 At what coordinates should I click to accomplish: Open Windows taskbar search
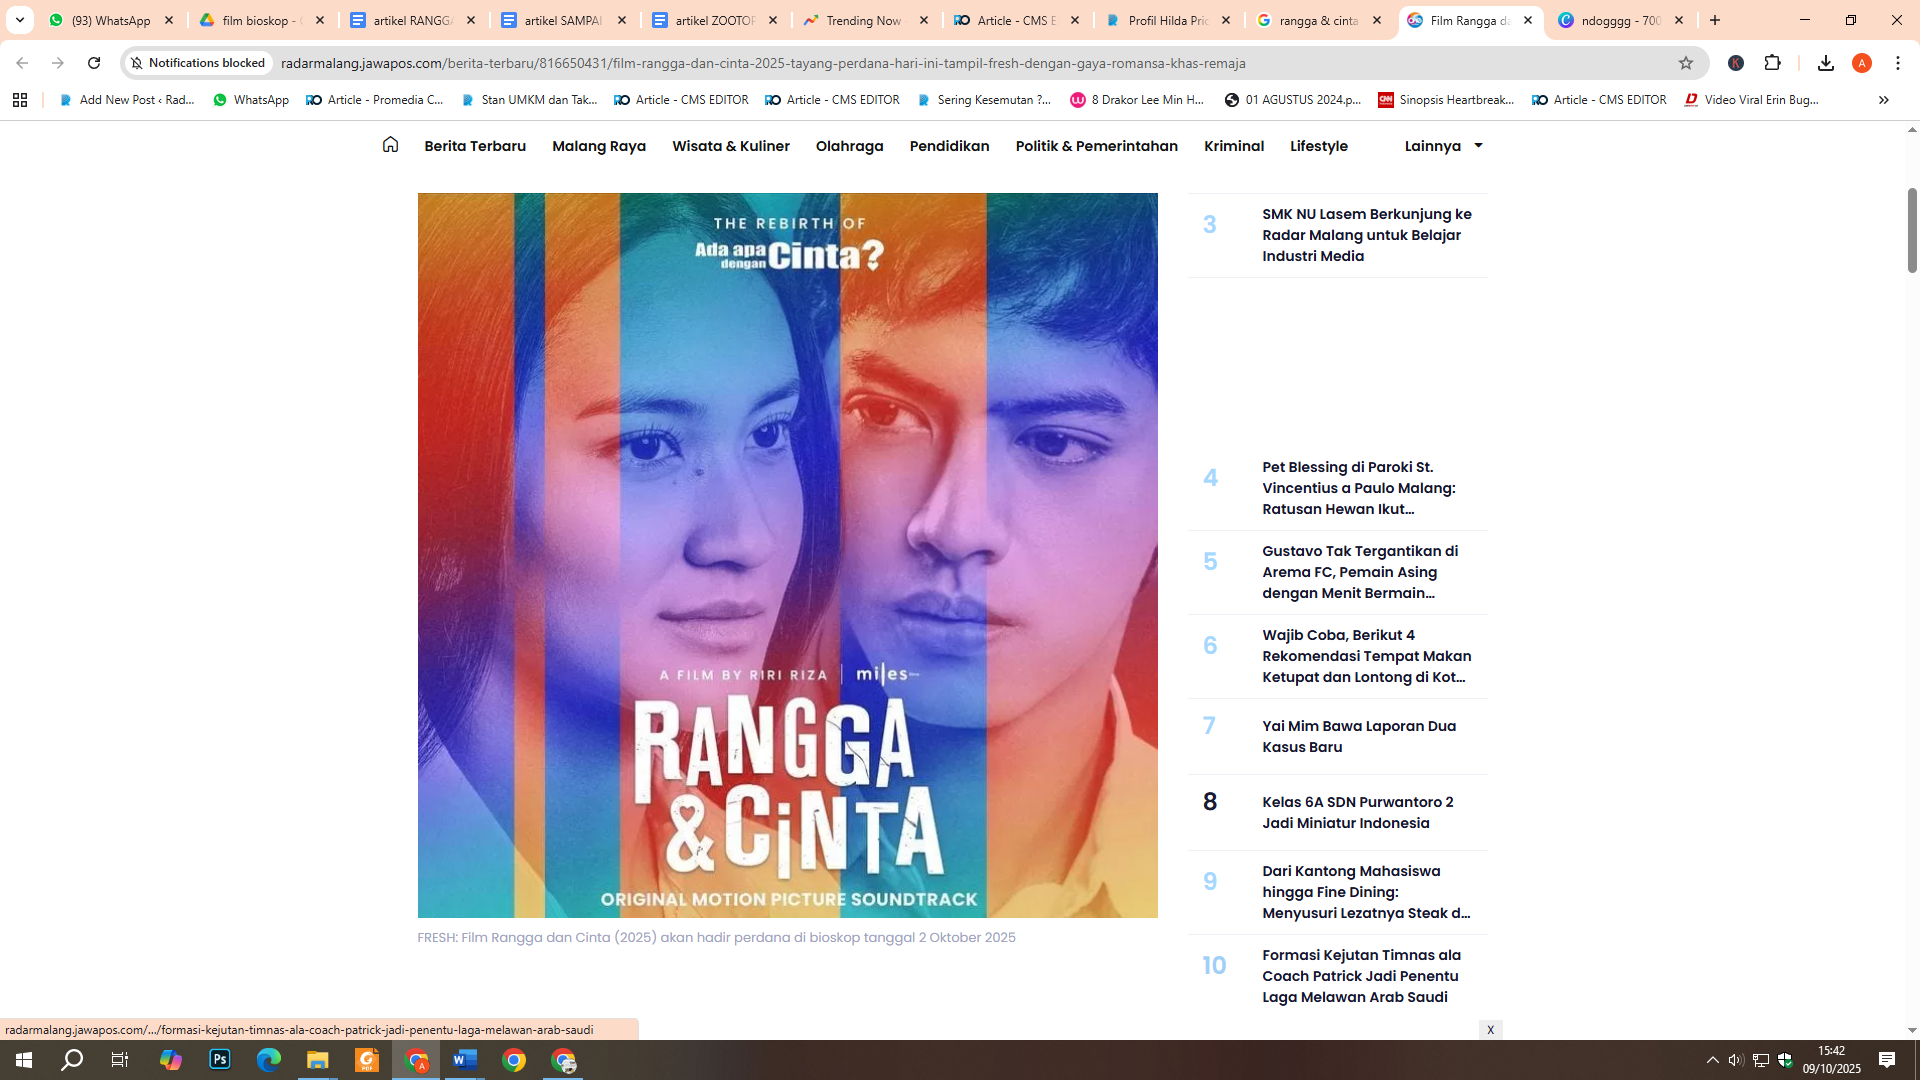[72, 1060]
